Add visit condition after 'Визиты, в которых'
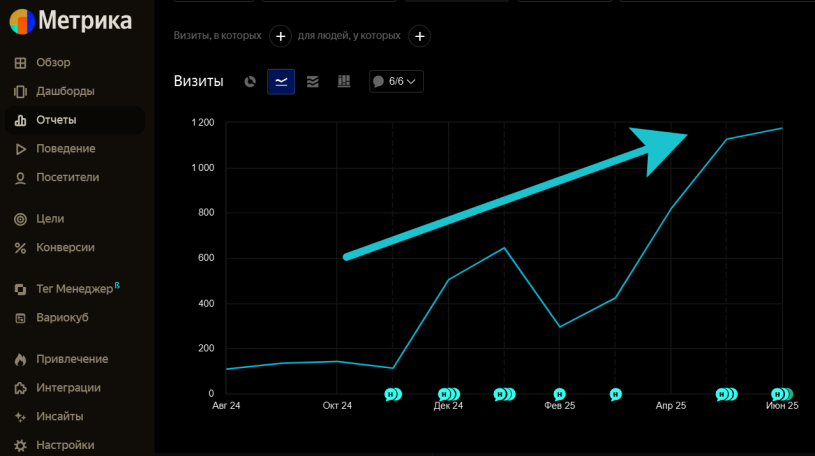 (x=281, y=36)
